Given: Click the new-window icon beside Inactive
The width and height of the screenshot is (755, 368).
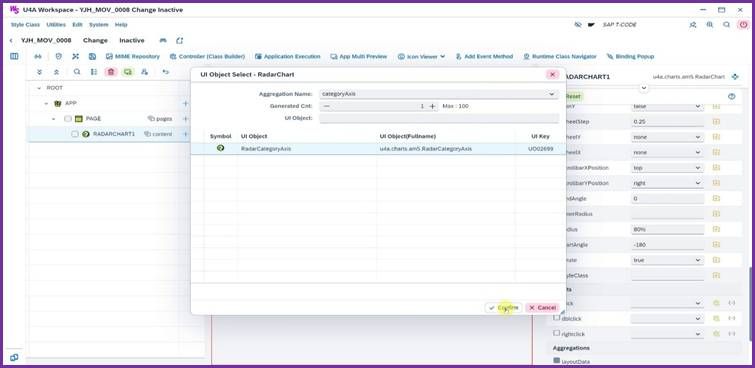Looking at the screenshot, I should (x=180, y=40).
